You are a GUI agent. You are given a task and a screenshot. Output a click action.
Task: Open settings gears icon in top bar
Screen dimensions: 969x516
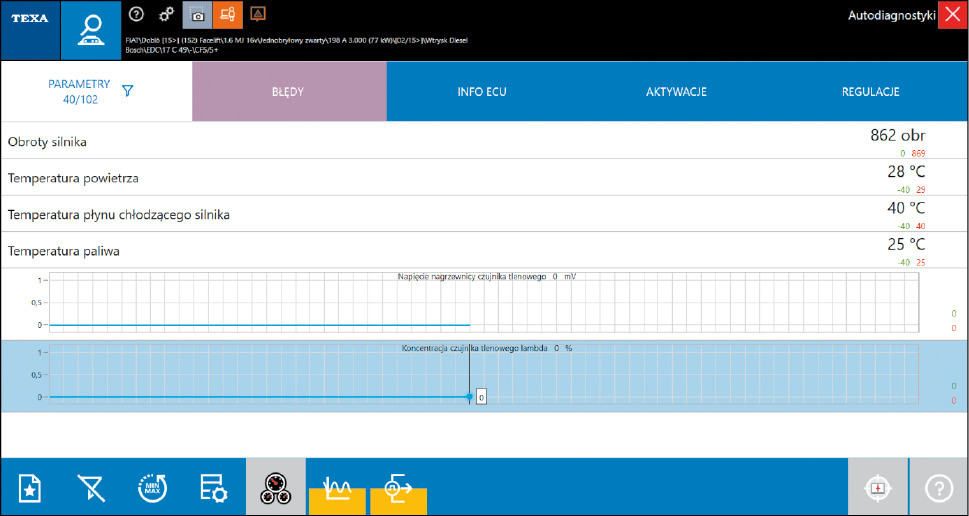(x=167, y=14)
